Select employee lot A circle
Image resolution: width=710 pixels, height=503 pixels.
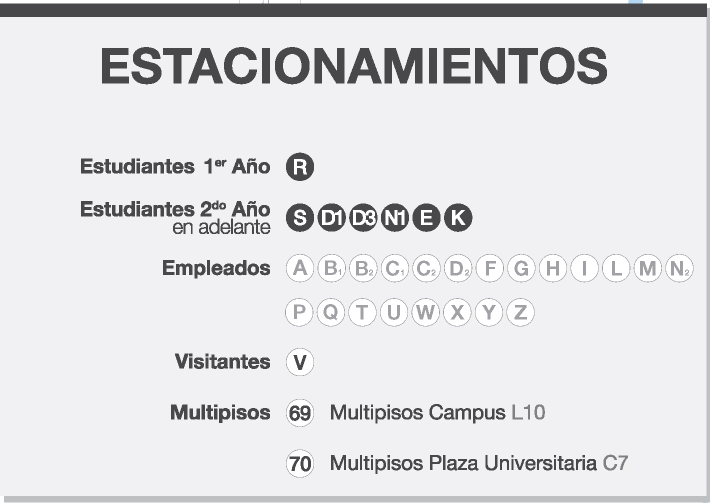[x=300, y=268]
